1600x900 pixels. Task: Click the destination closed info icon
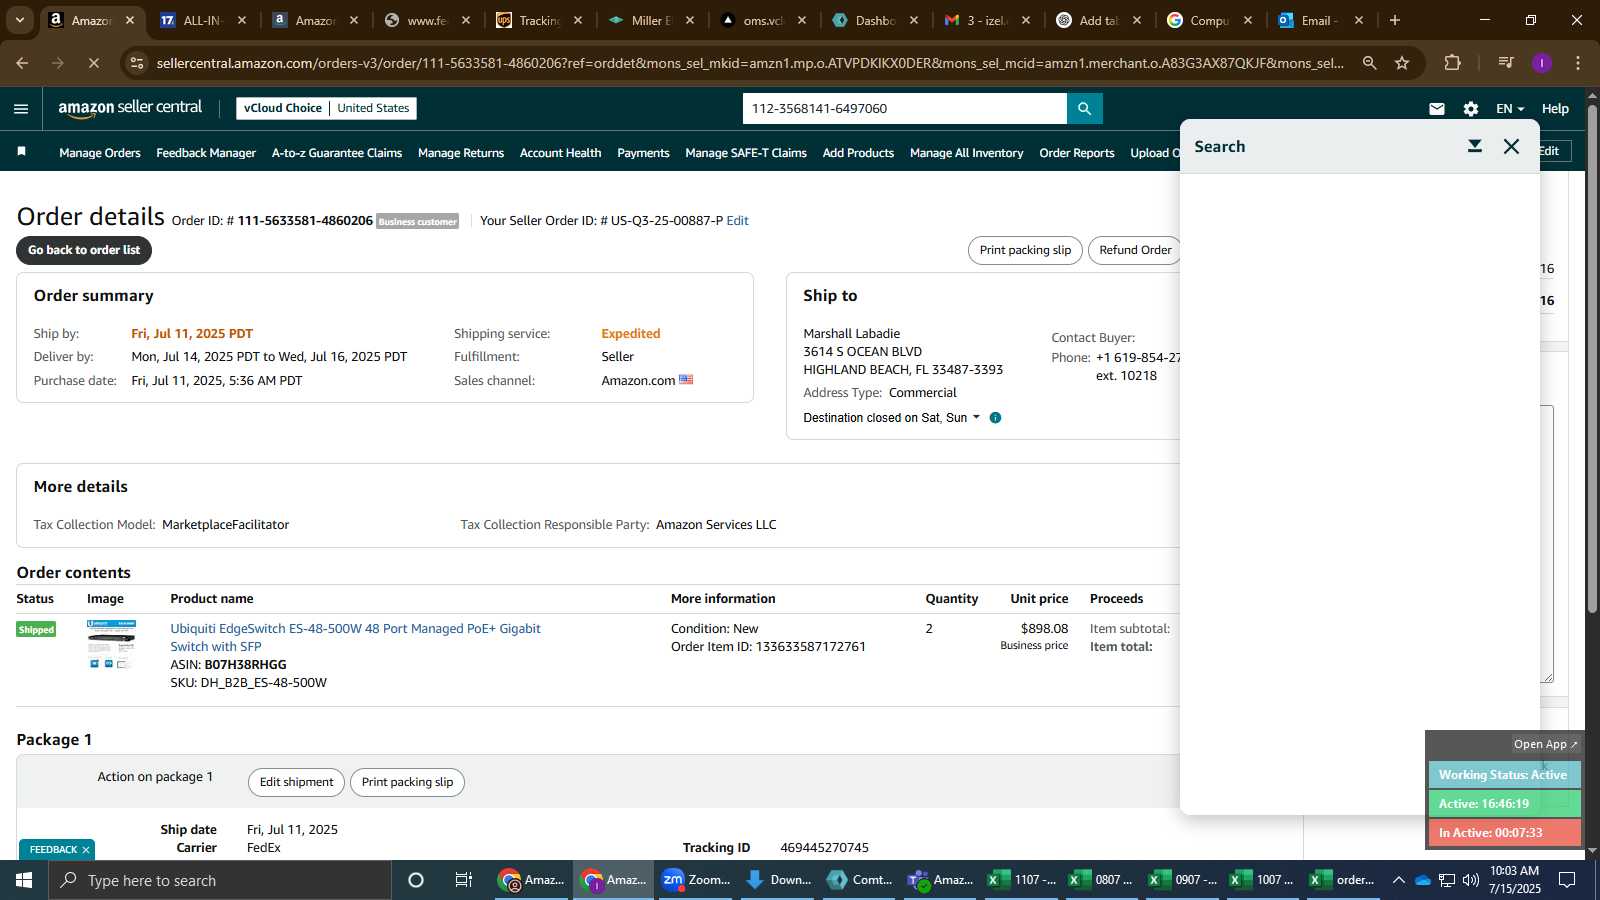click(x=995, y=418)
